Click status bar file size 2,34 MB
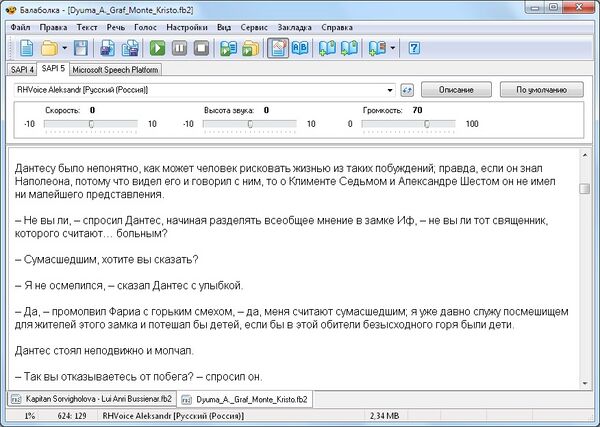This screenshot has height=427, width=600. coord(385,416)
